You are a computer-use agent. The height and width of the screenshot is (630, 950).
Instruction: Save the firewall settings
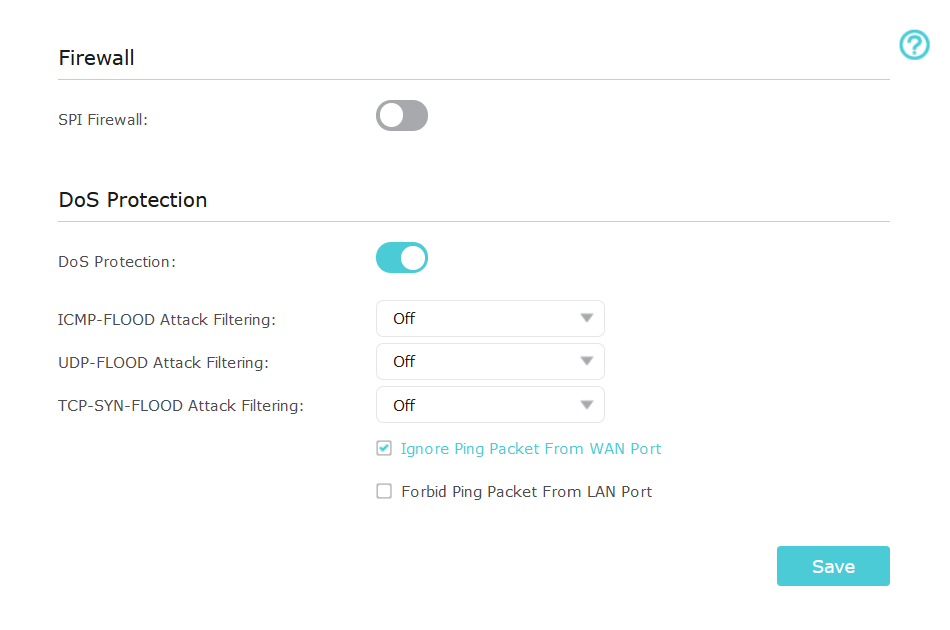(x=832, y=566)
